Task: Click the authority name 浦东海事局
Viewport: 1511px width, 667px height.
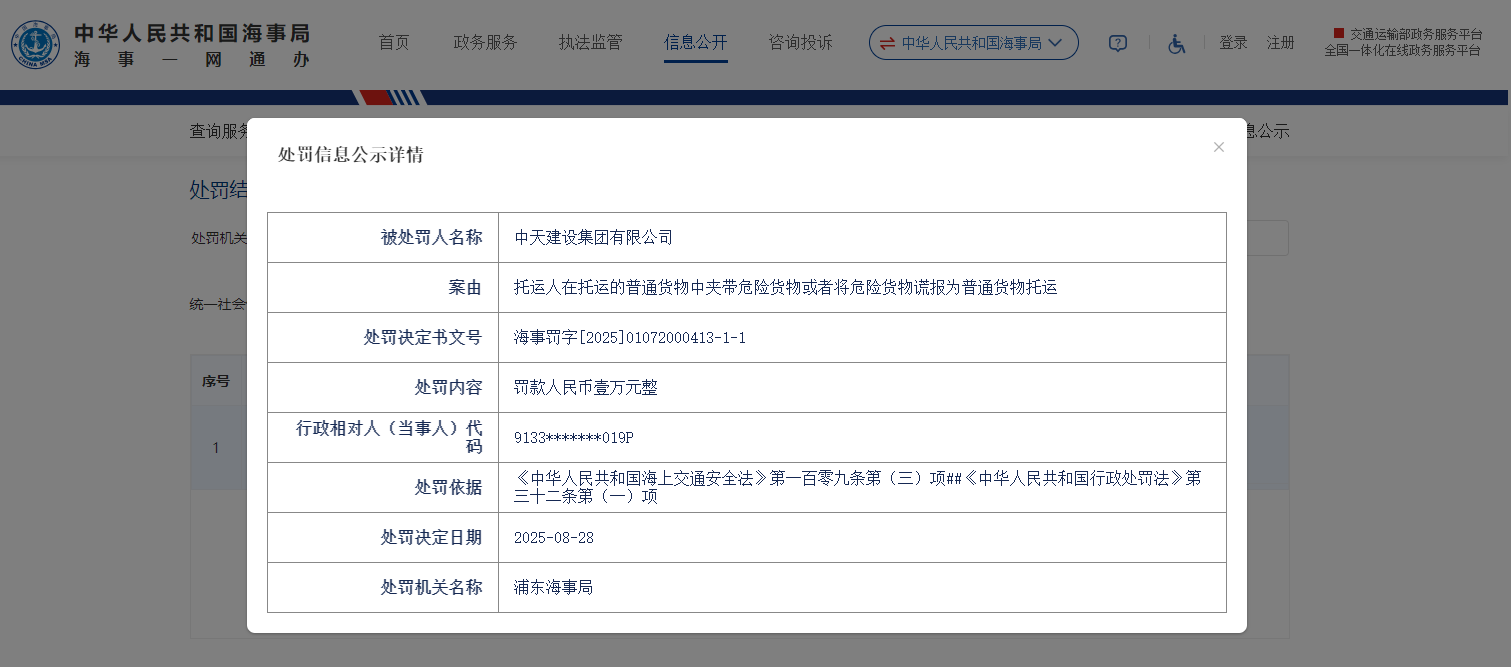Action: coord(553,588)
